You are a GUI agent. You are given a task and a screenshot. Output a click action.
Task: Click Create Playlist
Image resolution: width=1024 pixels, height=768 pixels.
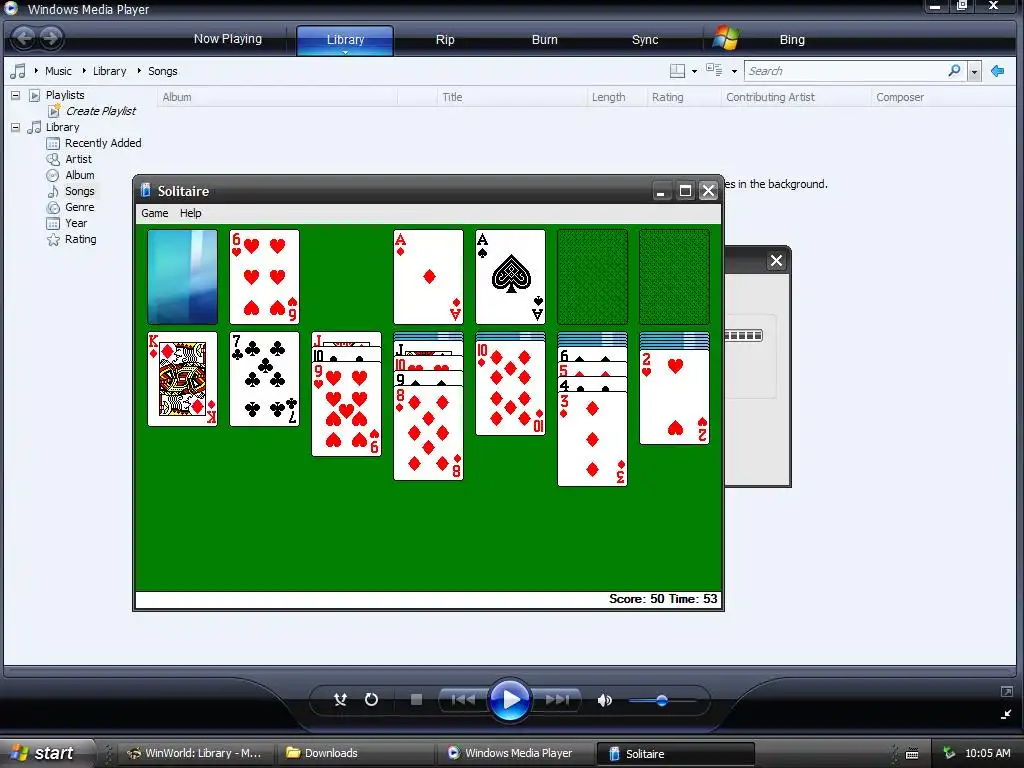(x=101, y=111)
